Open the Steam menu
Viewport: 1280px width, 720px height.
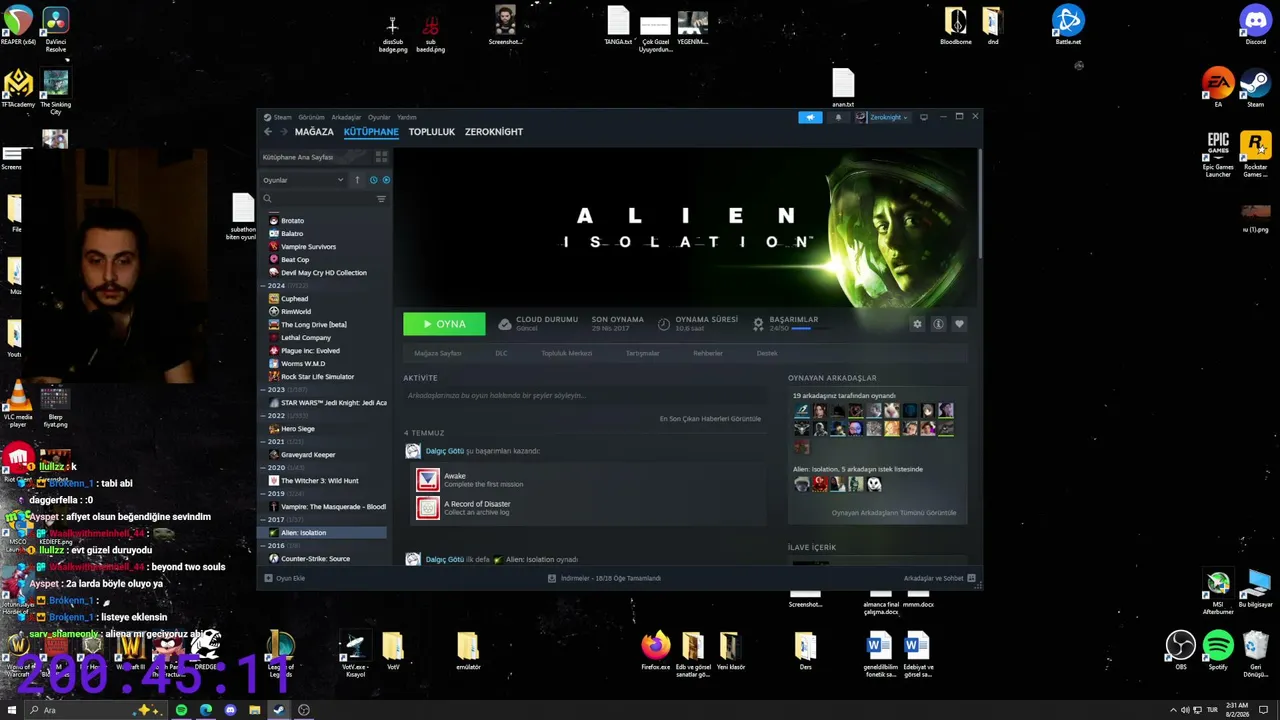point(279,117)
